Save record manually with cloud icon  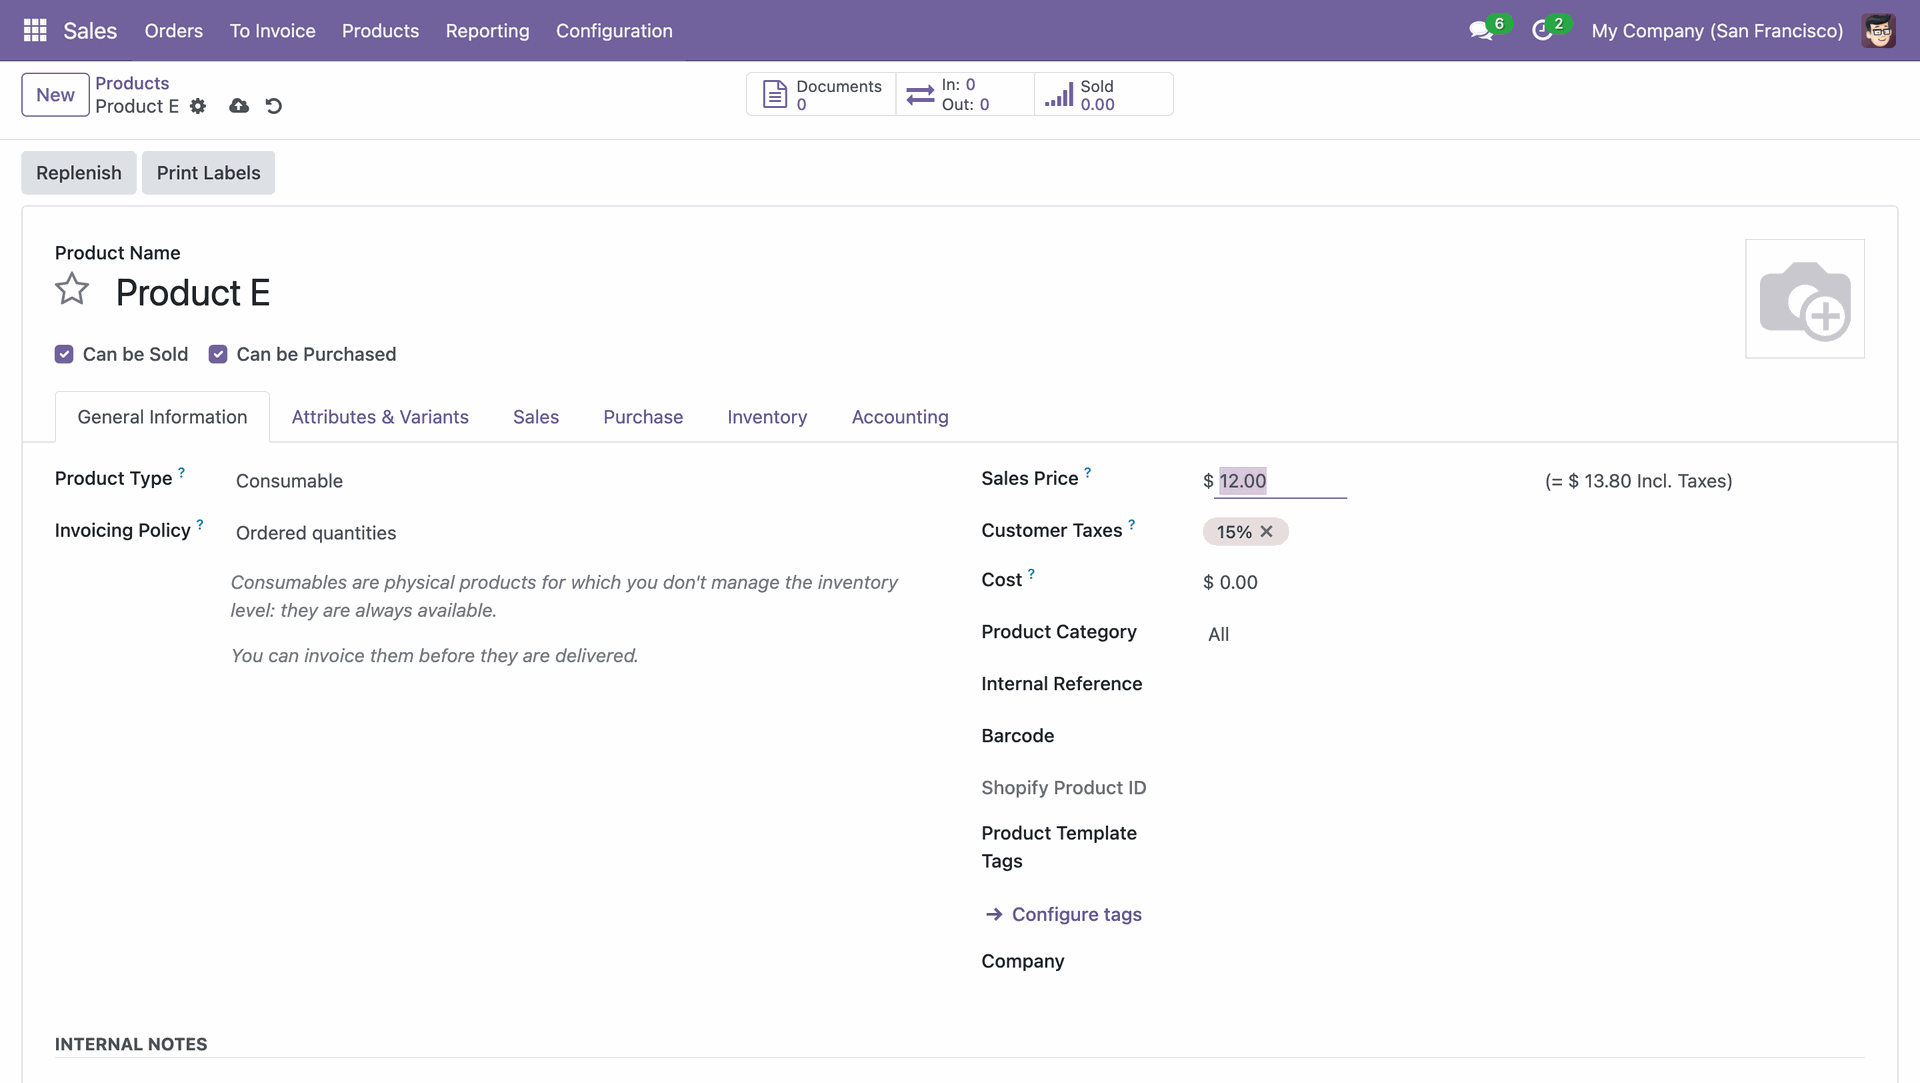239,106
